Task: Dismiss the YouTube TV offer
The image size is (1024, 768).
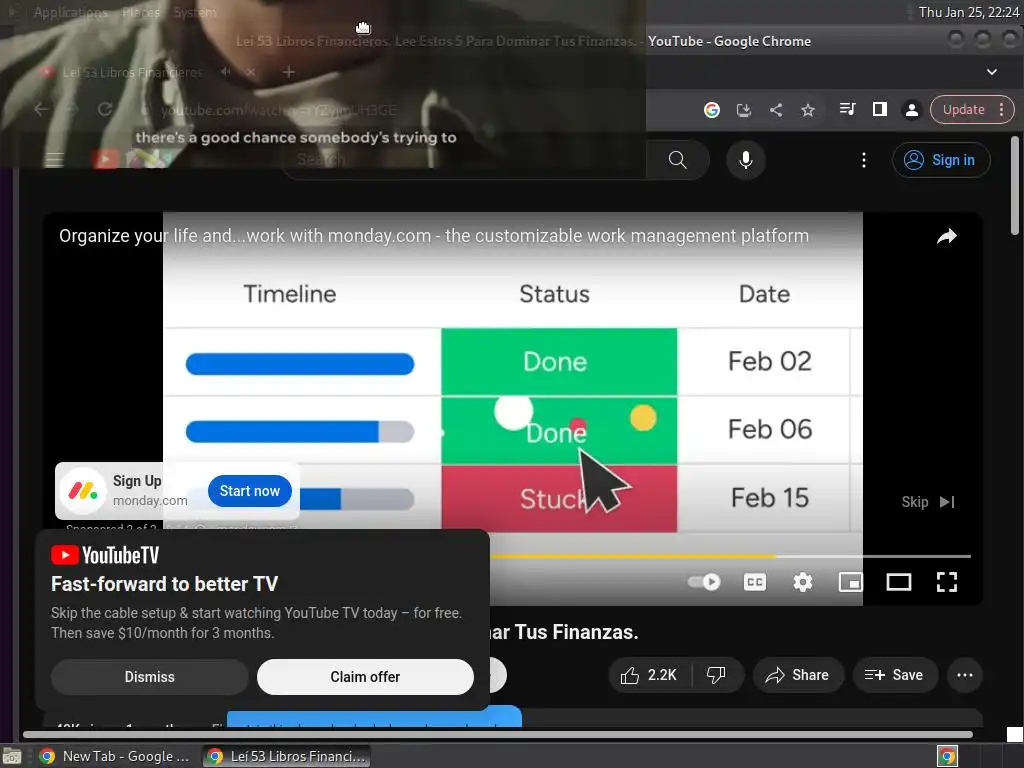Action: (150, 677)
